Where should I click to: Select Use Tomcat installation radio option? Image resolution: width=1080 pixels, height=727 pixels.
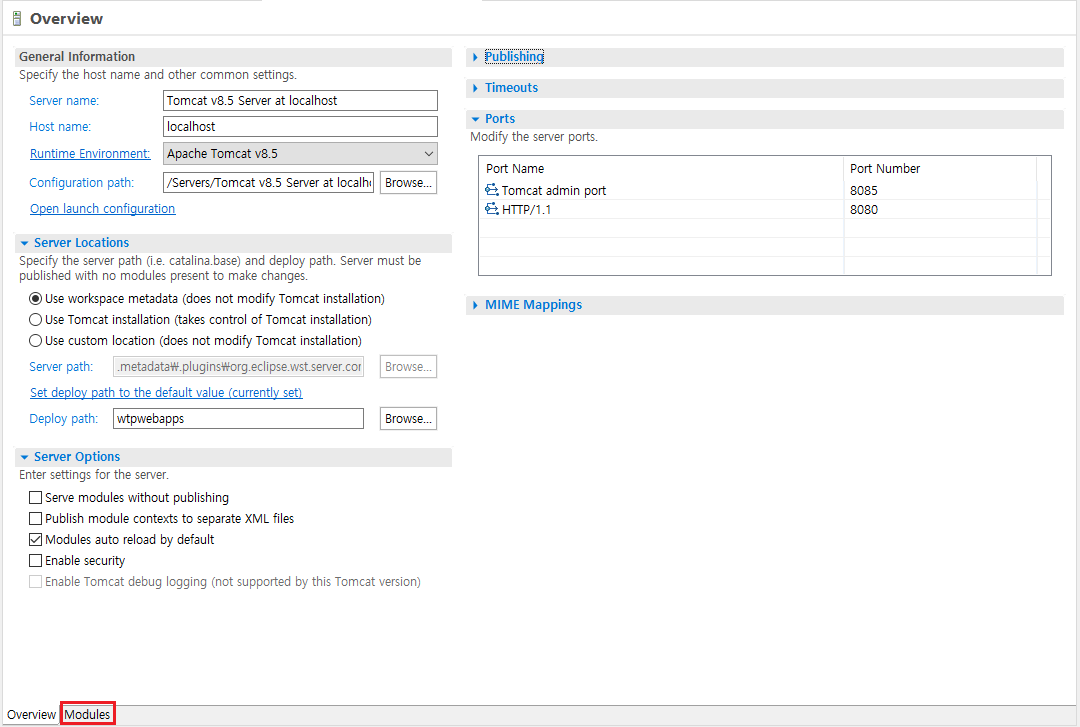coord(35,320)
